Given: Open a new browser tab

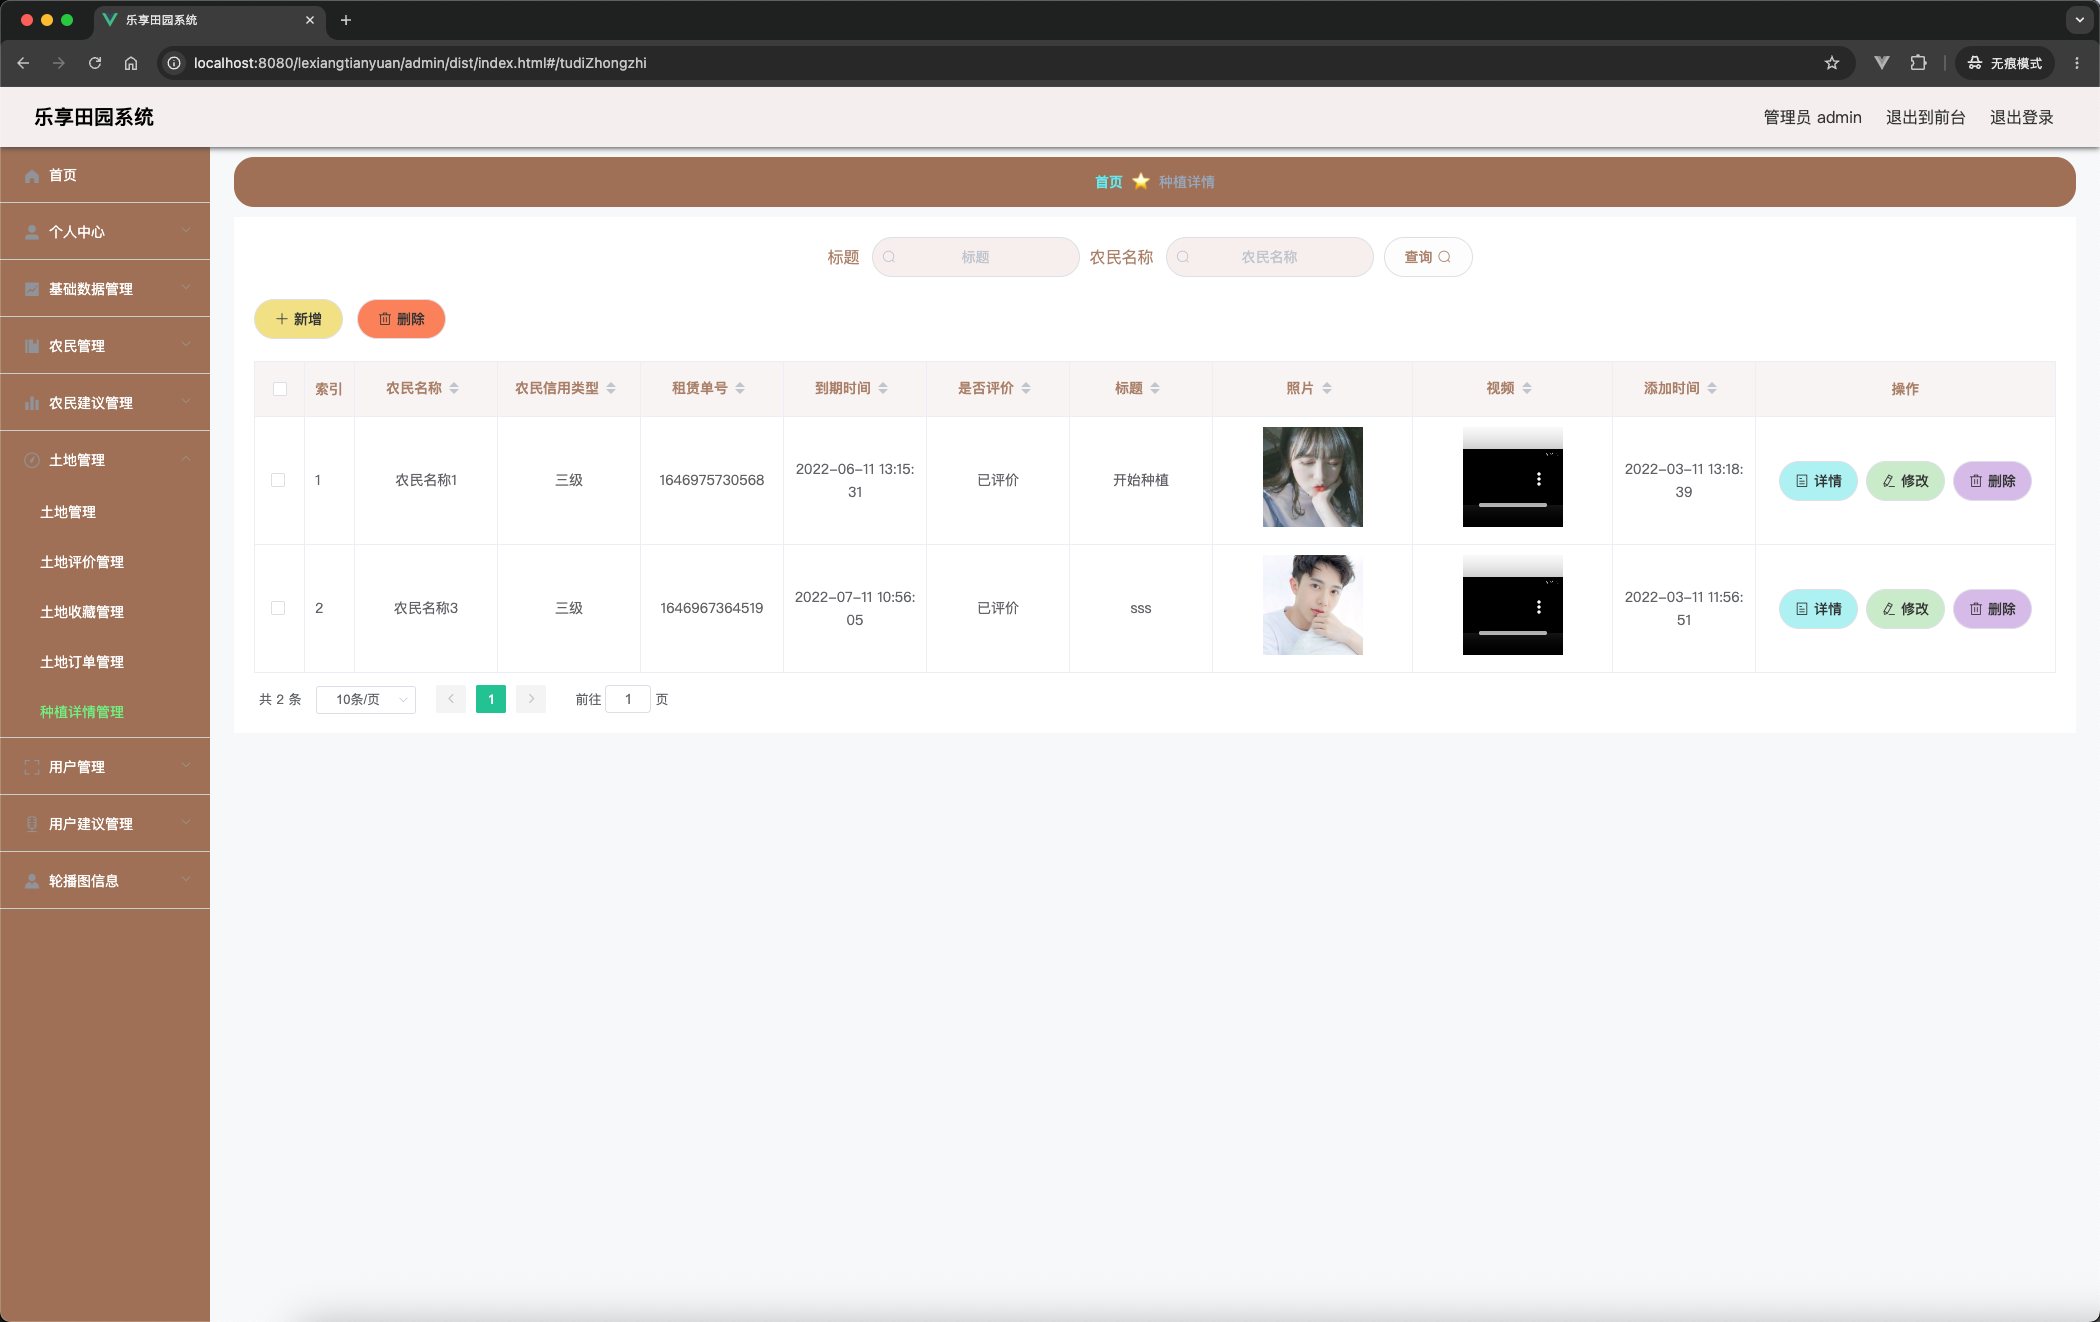Looking at the screenshot, I should point(346,20).
